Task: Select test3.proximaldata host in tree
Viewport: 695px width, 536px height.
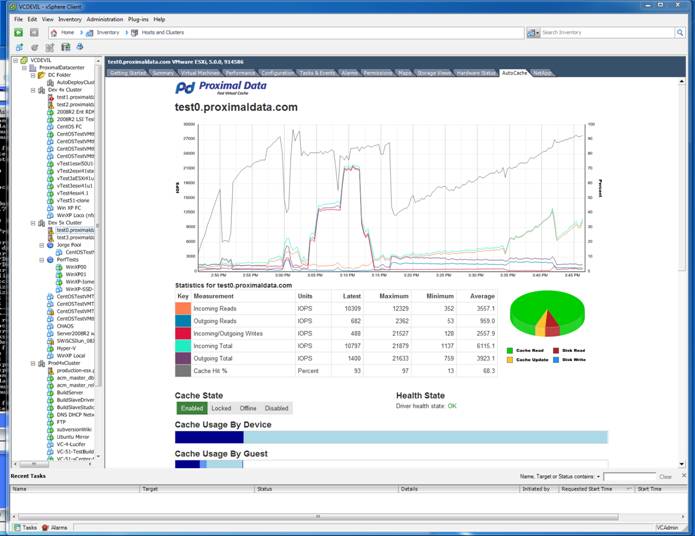Action: coord(75,238)
